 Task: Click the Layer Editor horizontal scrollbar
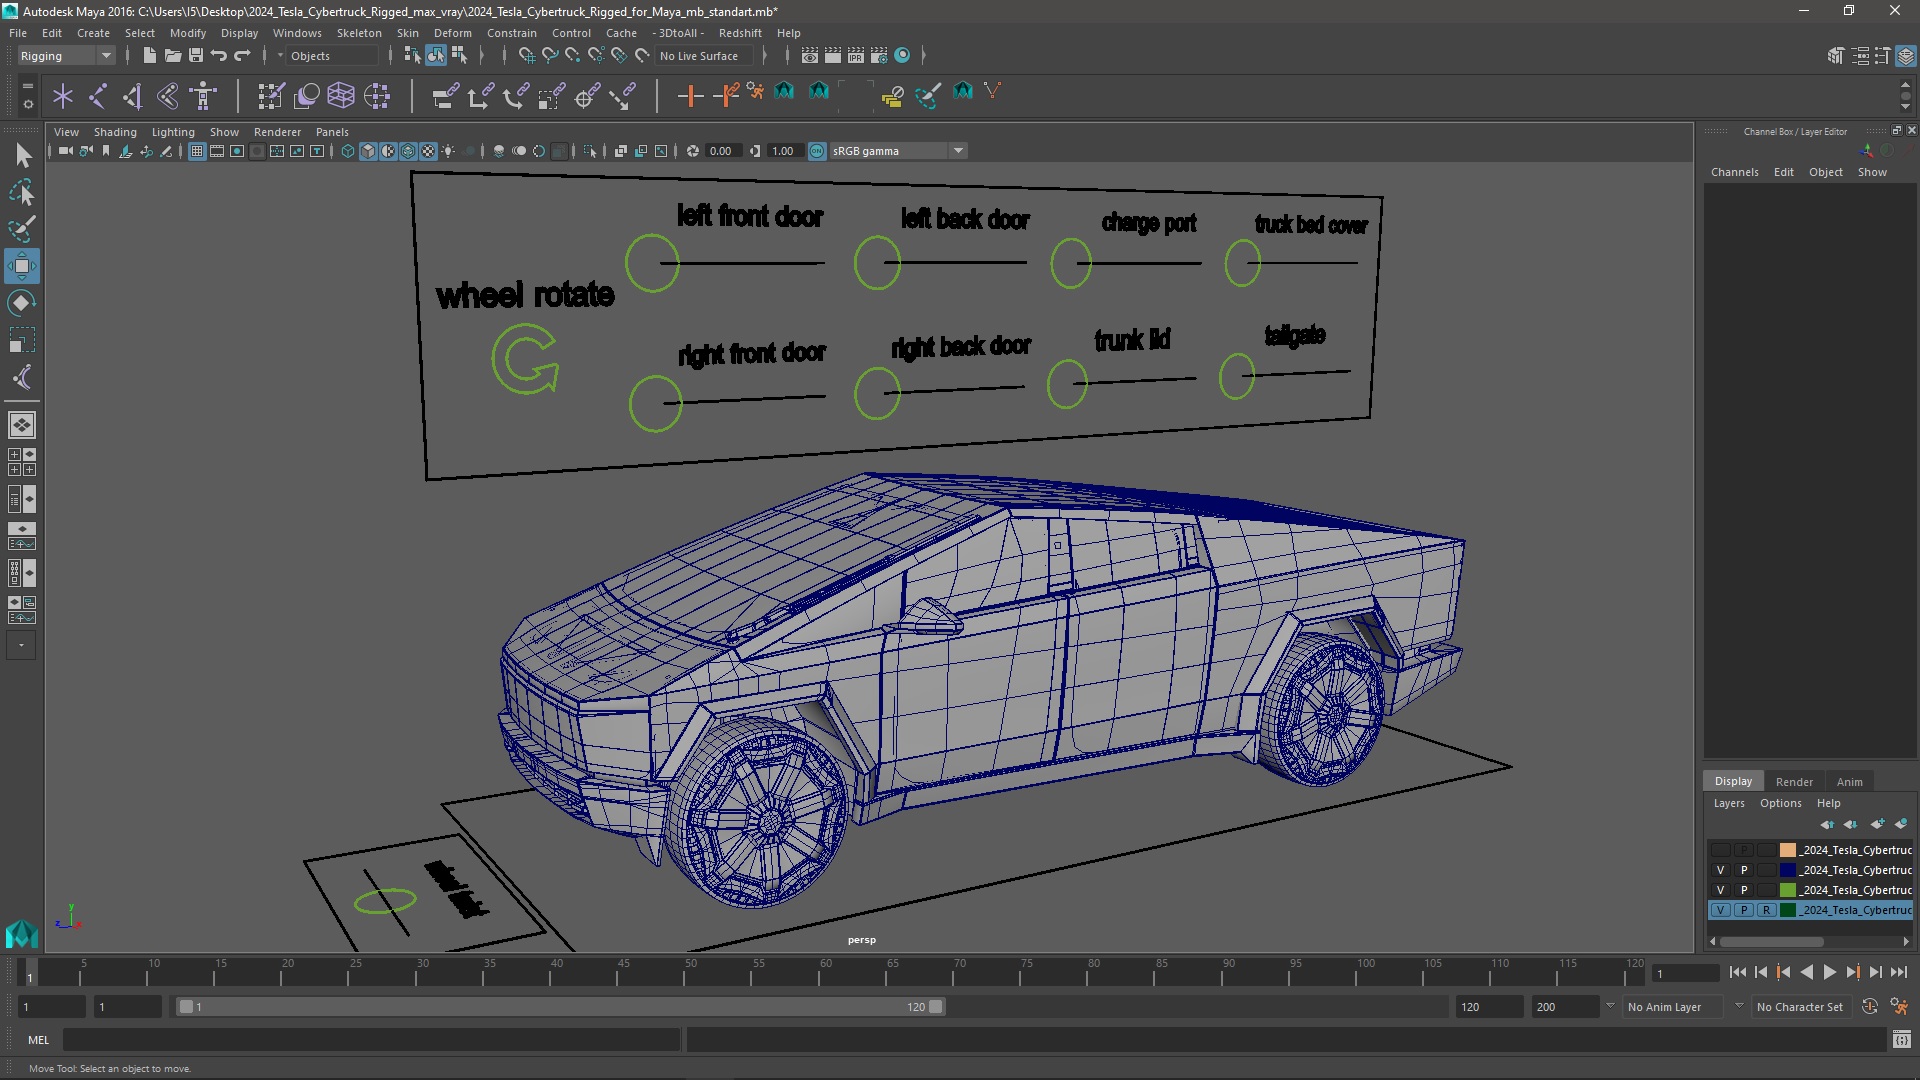coord(1771,941)
